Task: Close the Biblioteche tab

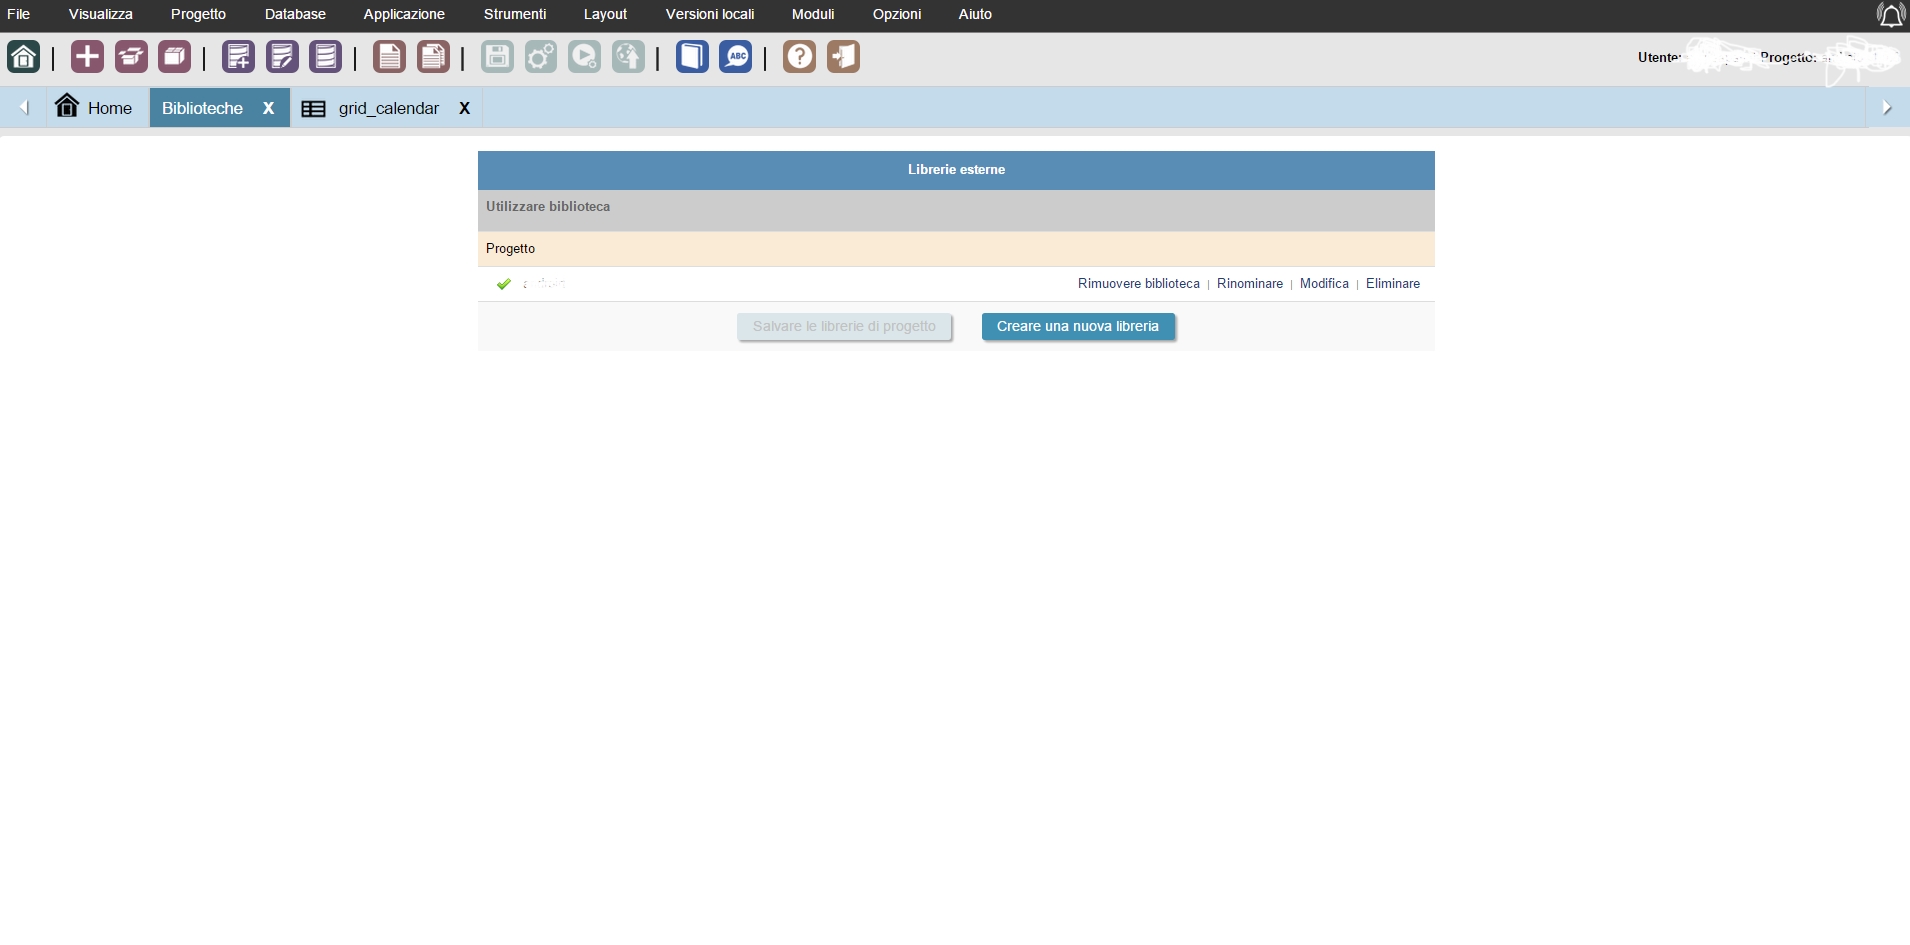Action: point(268,108)
